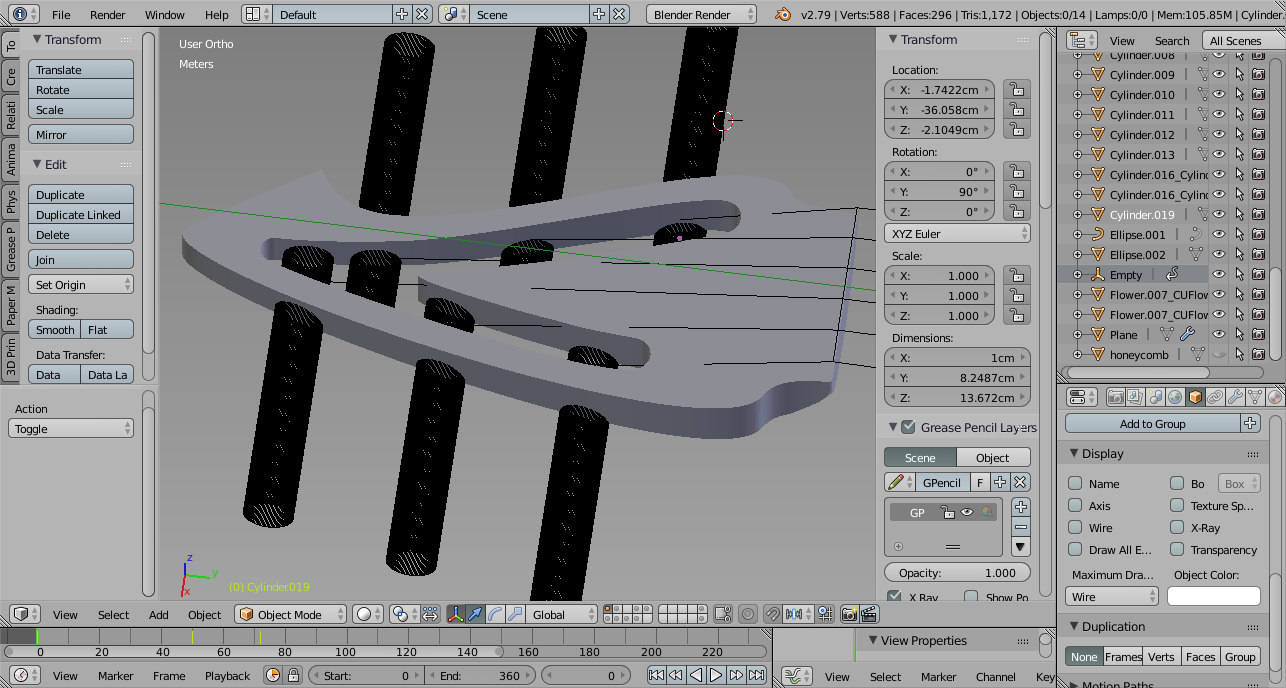Screen dimensions: 1286x688
Task: Play the animation forward
Action: tap(716, 675)
